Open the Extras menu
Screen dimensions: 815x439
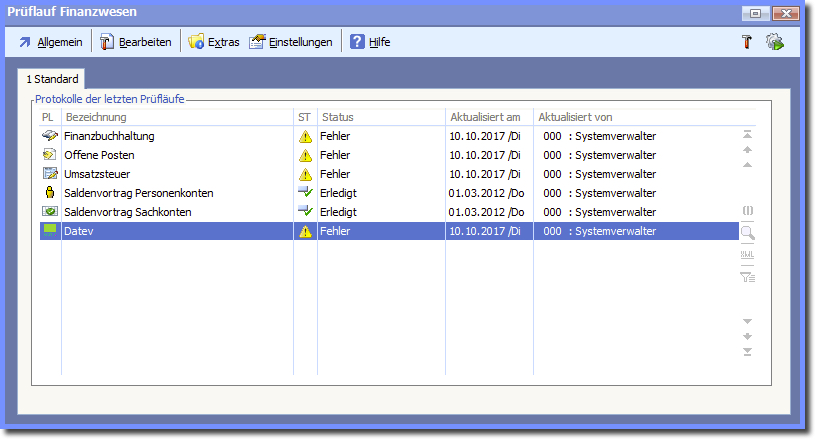pyautogui.click(x=214, y=42)
